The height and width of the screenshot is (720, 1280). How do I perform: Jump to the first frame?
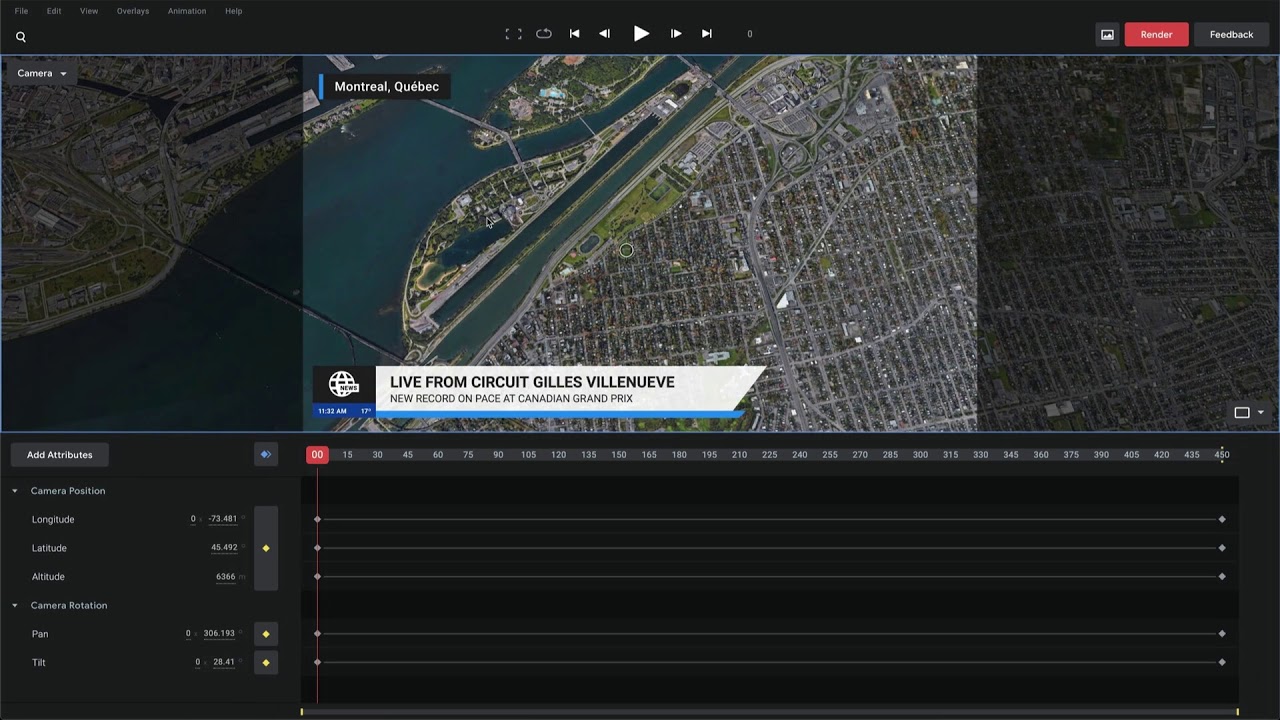point(574,33)
